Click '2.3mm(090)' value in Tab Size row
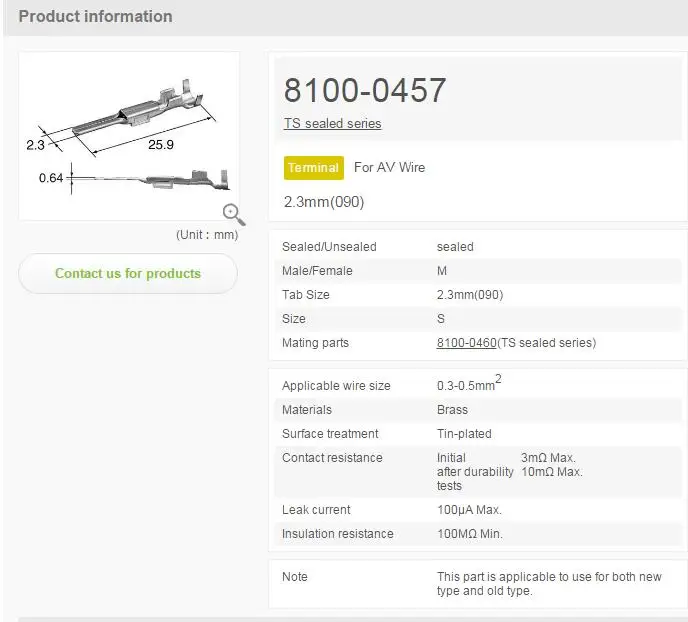688x622 pixels. click(470, 295)
